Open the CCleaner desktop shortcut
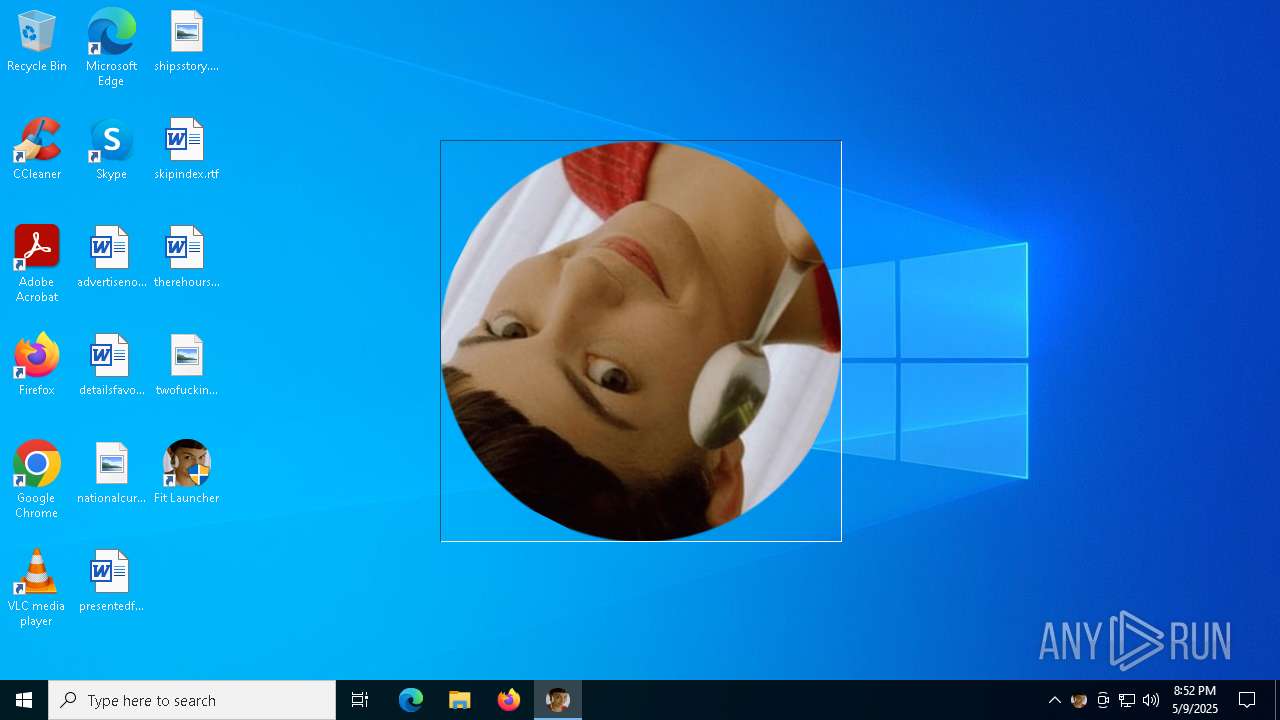Image resolution: width=1280 pixels, height=720 pixels. 37,150
